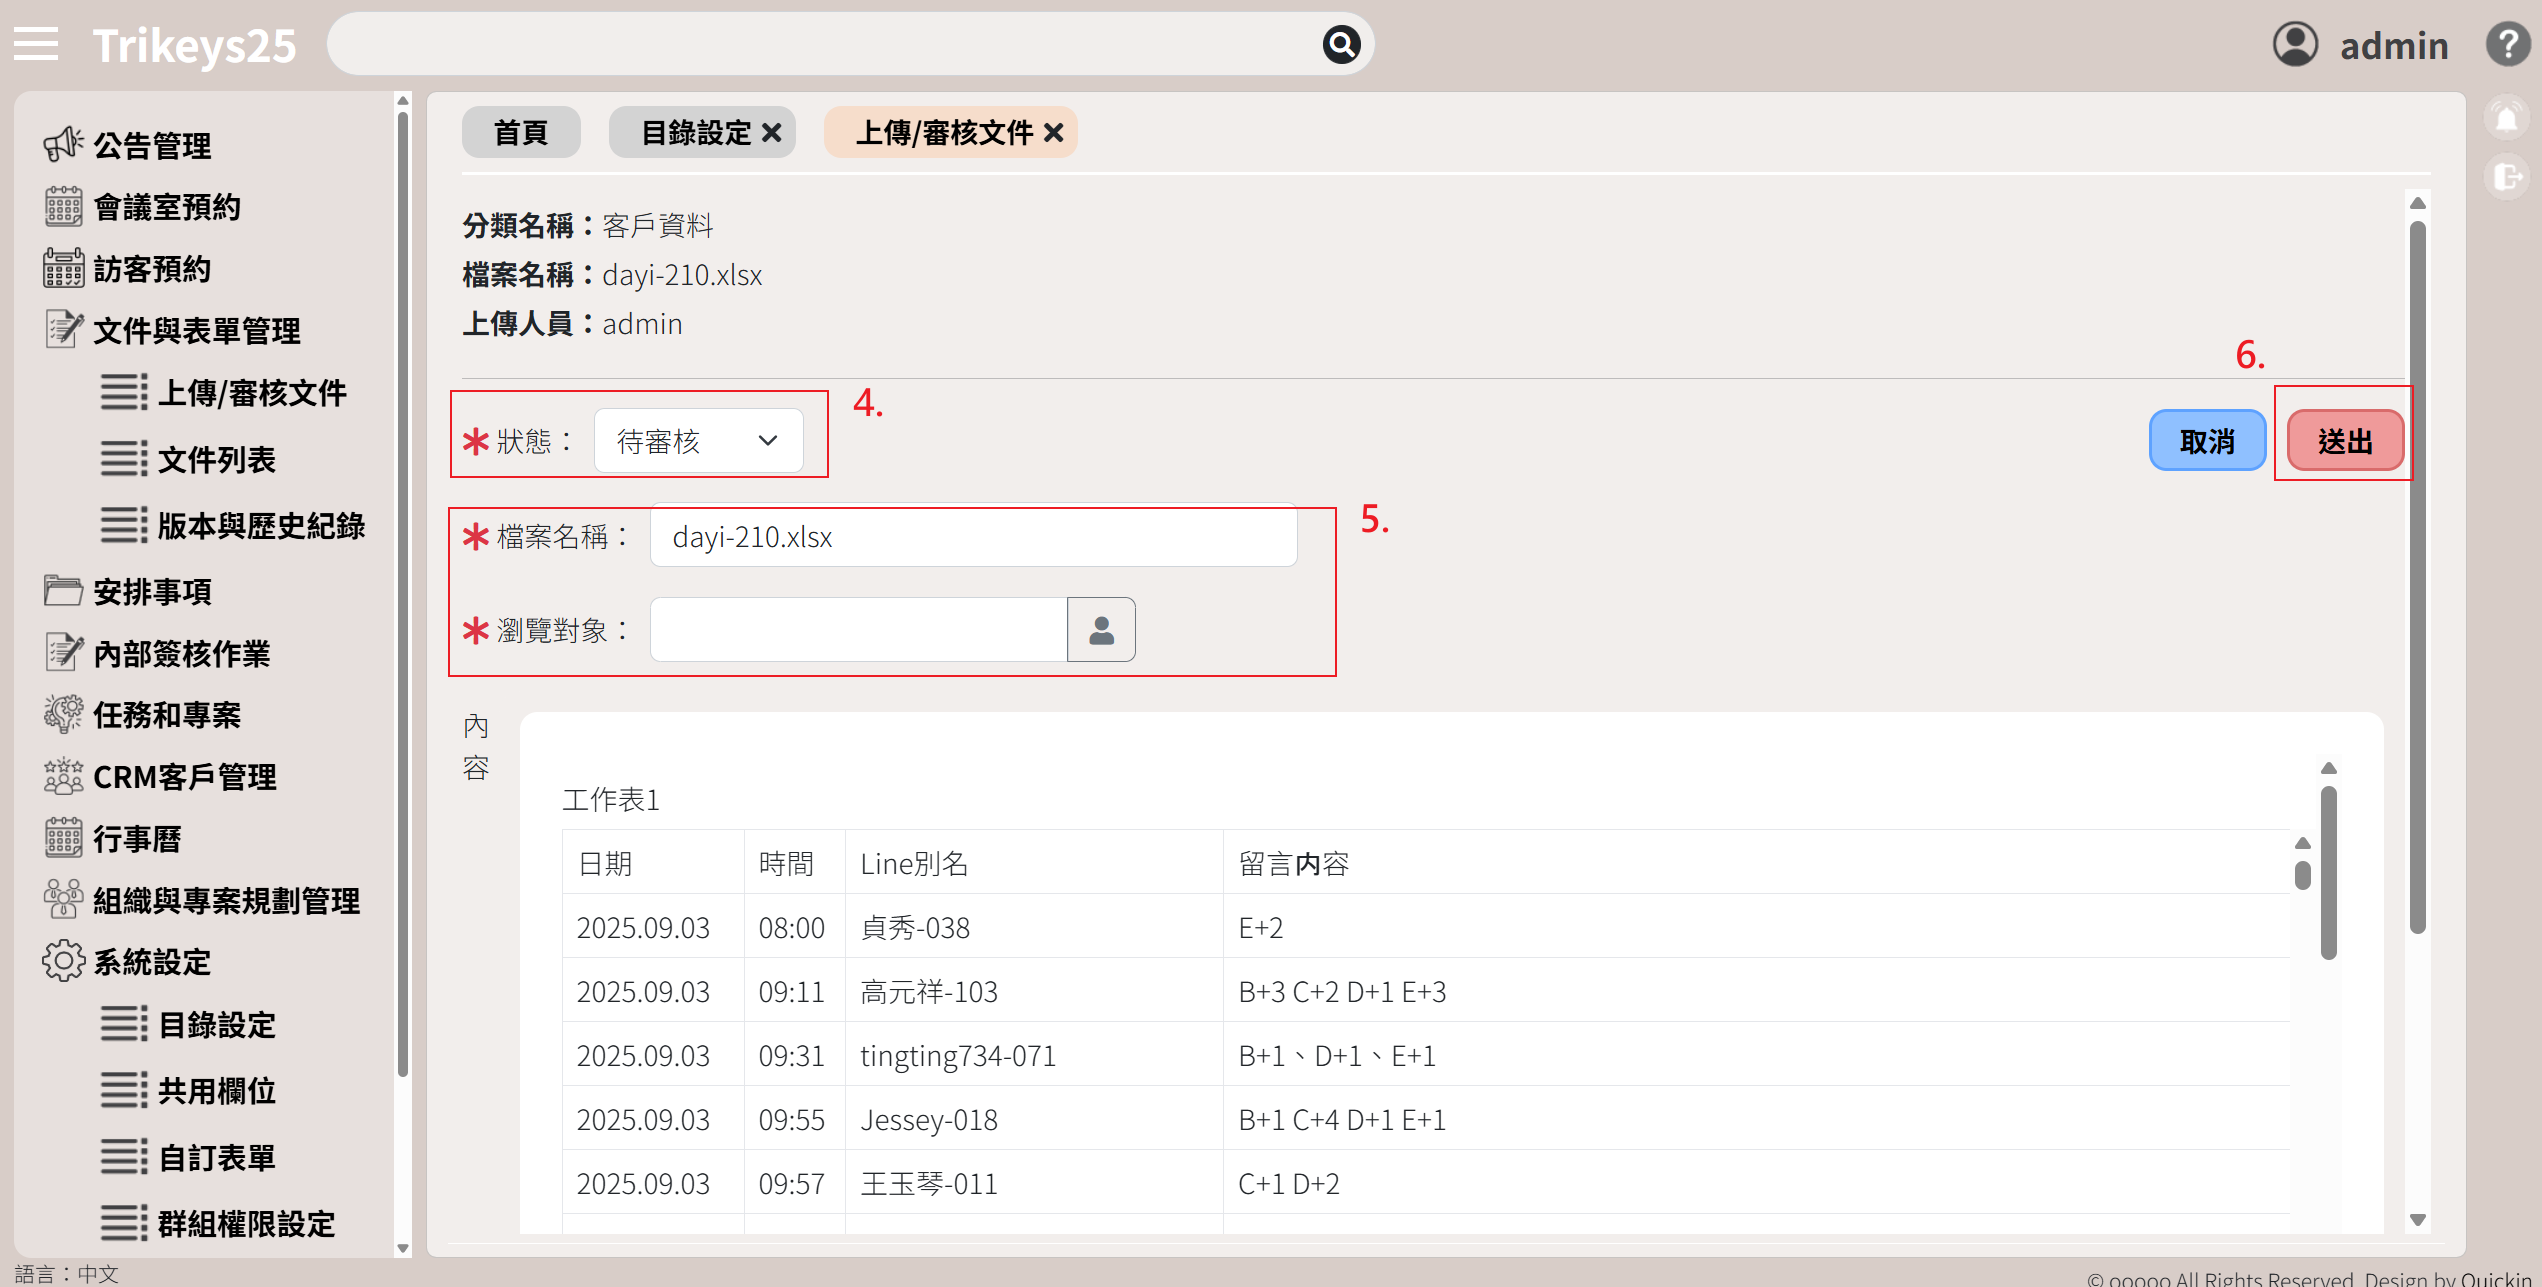This screenshot has height=1287, width=2542.
Task: Open 系統設定 gear menu item
Action: pos(152,962)
